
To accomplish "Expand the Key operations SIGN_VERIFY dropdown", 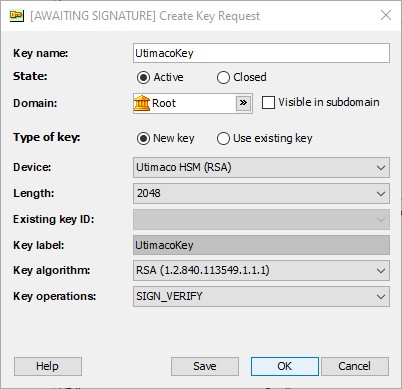I will [261, 296].
